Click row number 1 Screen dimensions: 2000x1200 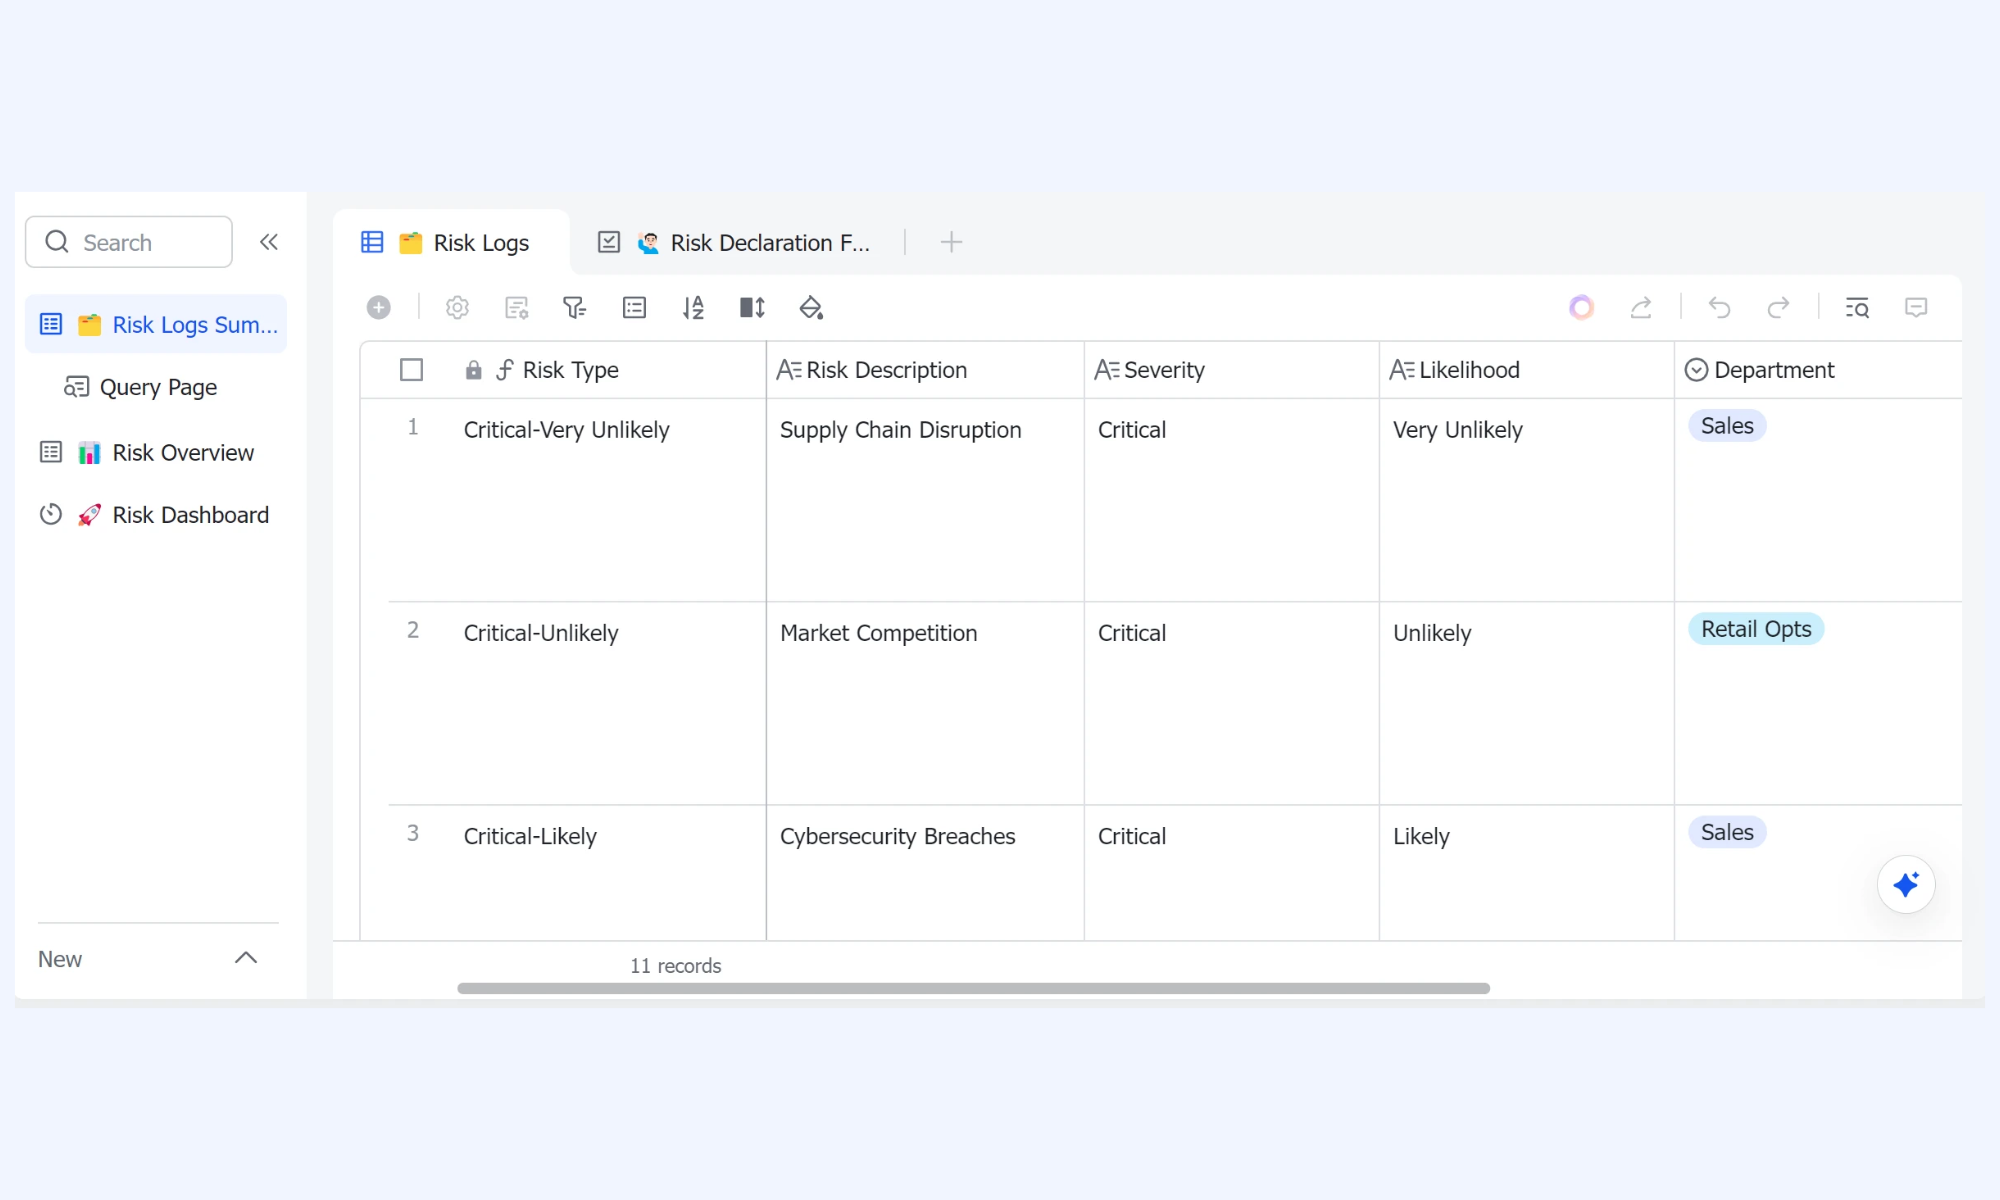[x=412, y=427]
